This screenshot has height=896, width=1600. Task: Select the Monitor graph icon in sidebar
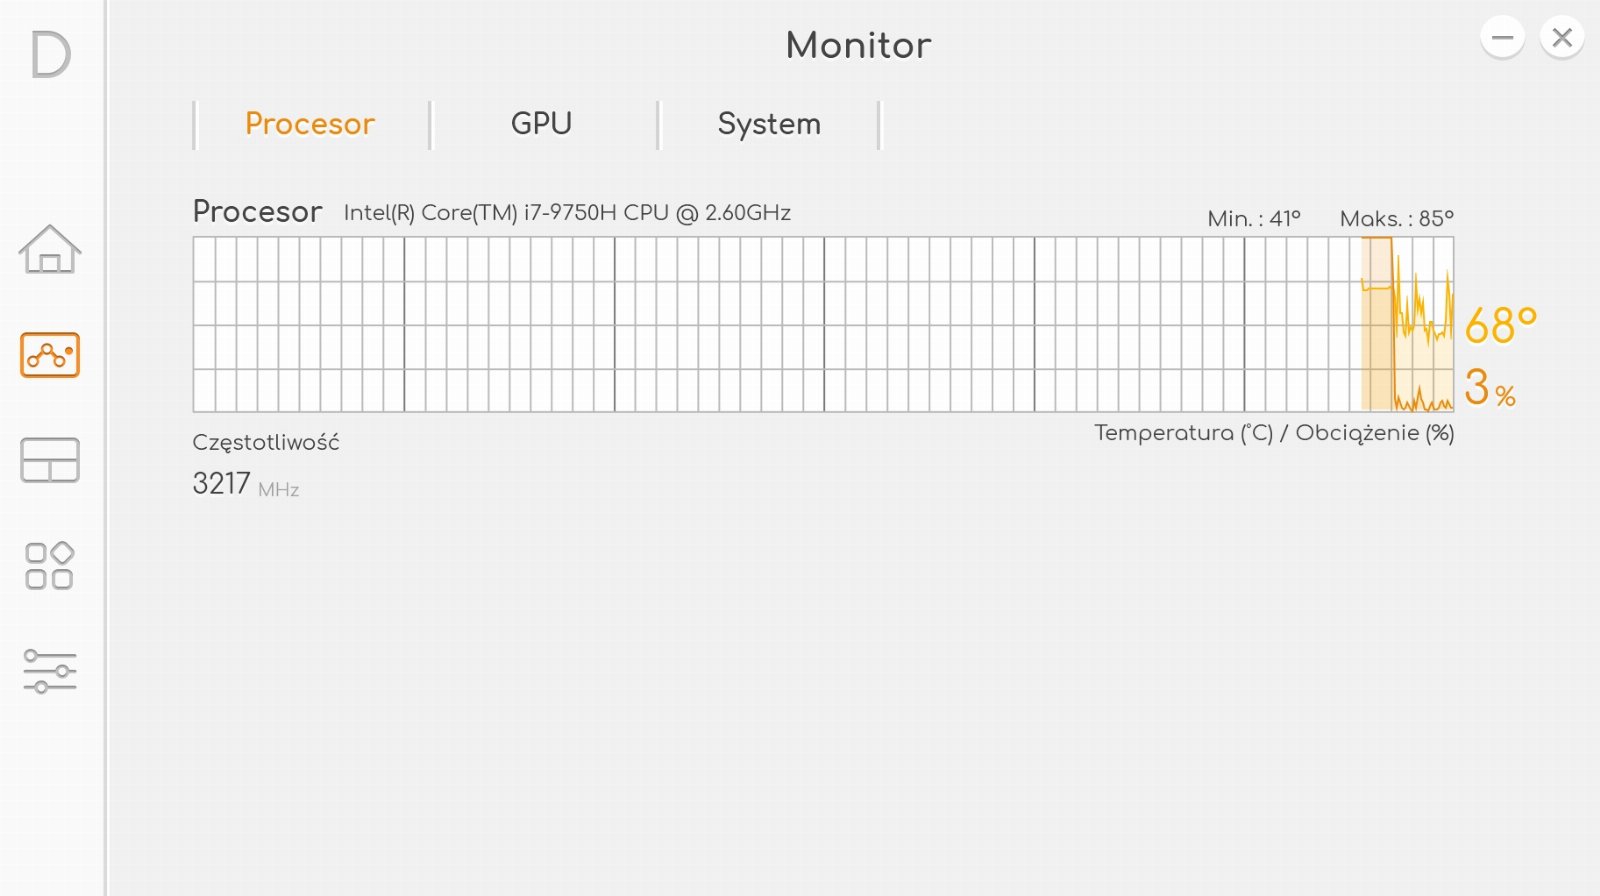pyautogui.click(x=50, y=355)
